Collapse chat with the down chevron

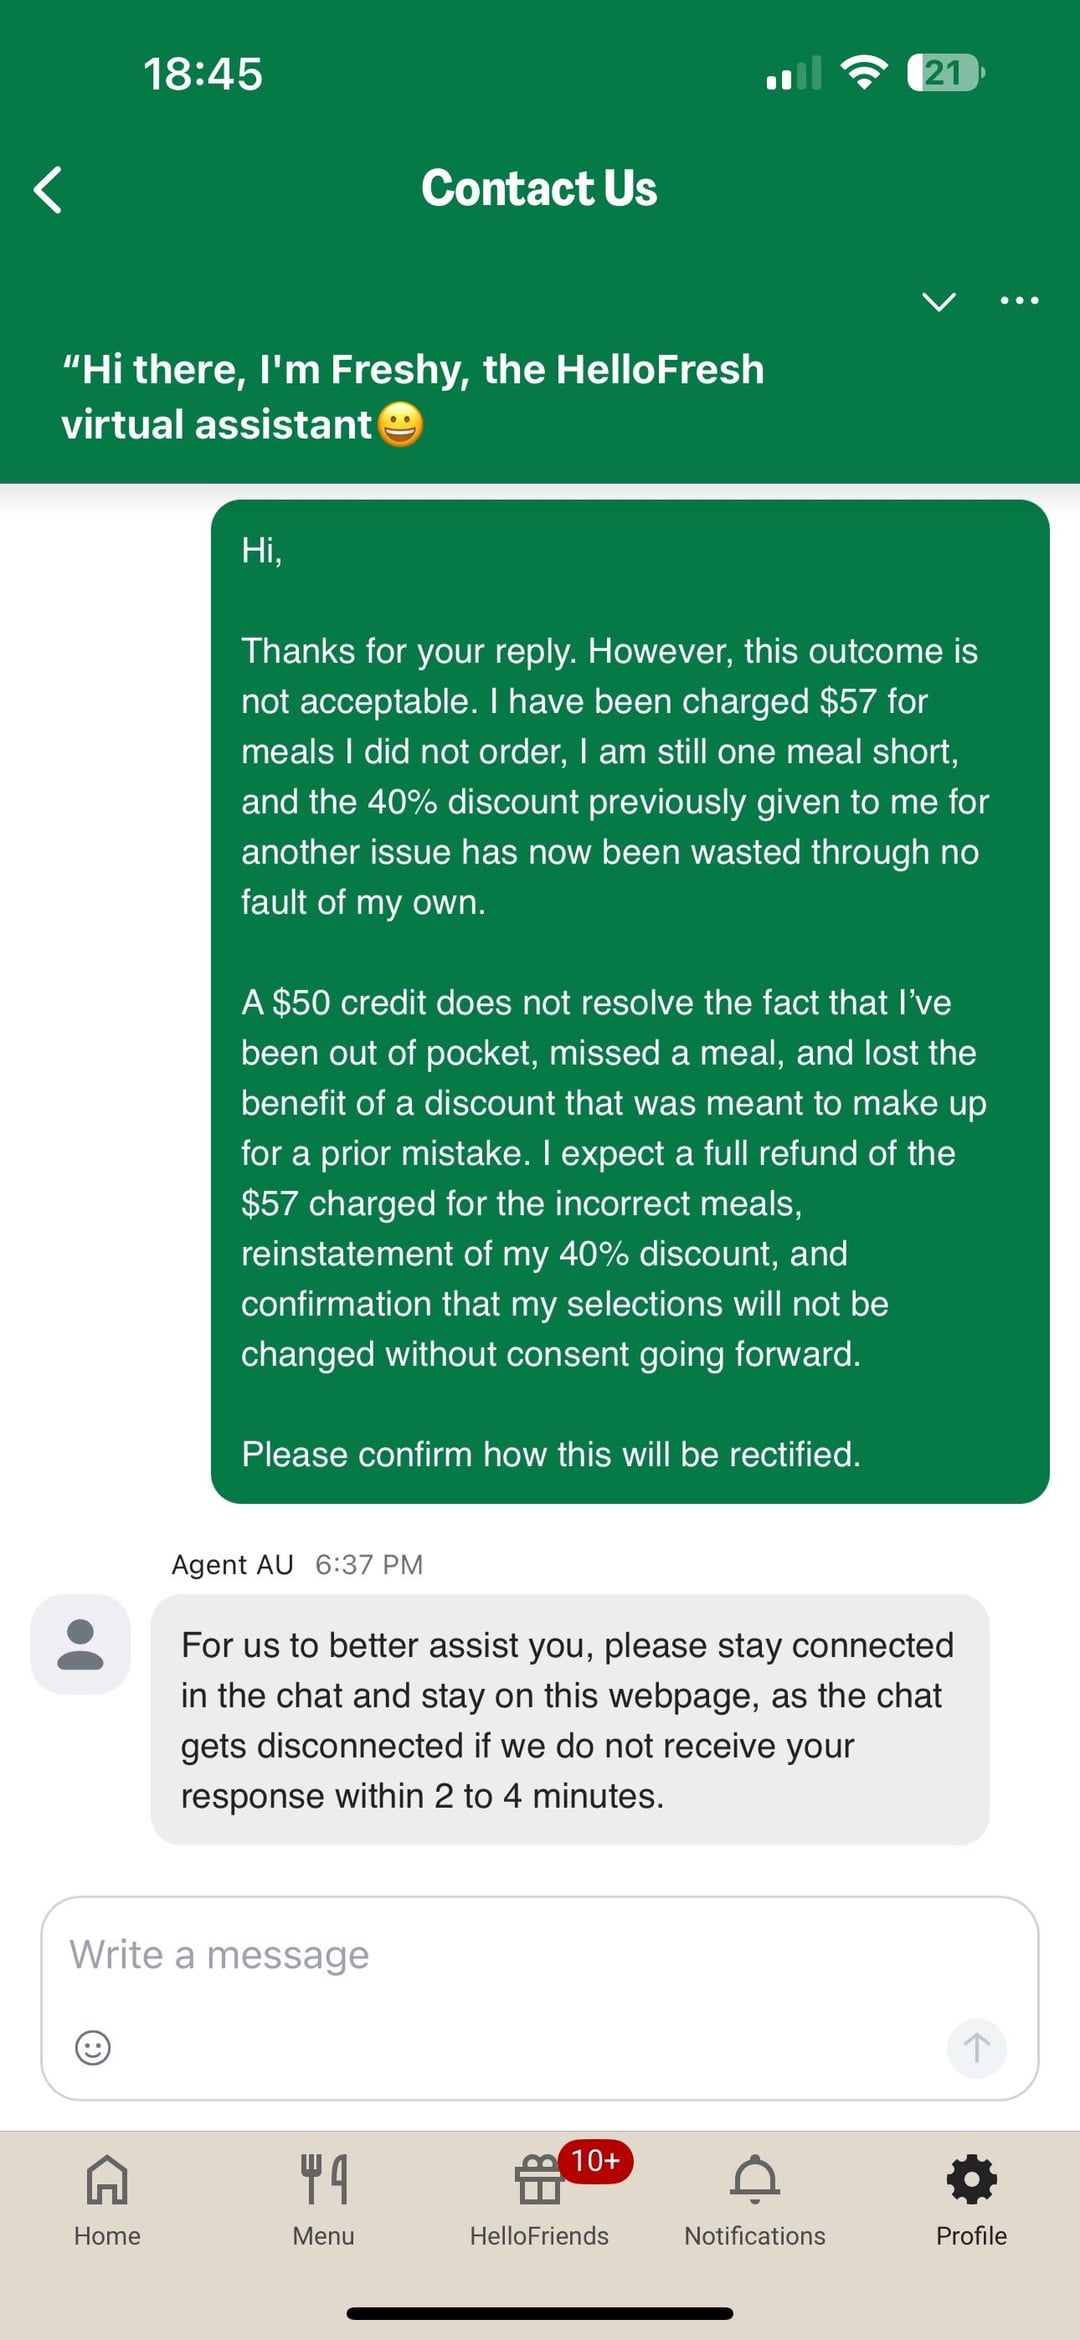point(938,301)
